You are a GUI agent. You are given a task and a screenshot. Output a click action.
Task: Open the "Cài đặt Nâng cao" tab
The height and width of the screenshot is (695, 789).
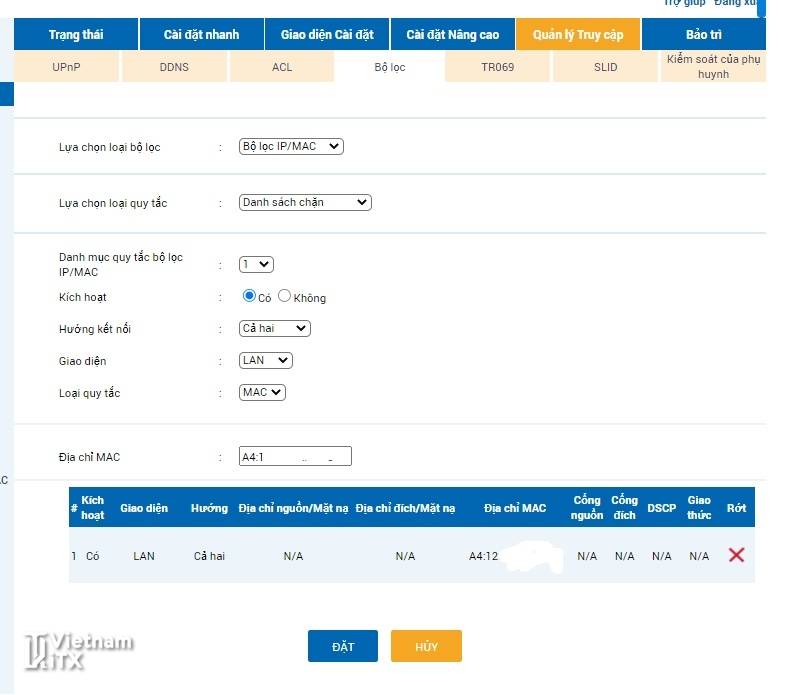pyautogui.click(x=452, y=35)
